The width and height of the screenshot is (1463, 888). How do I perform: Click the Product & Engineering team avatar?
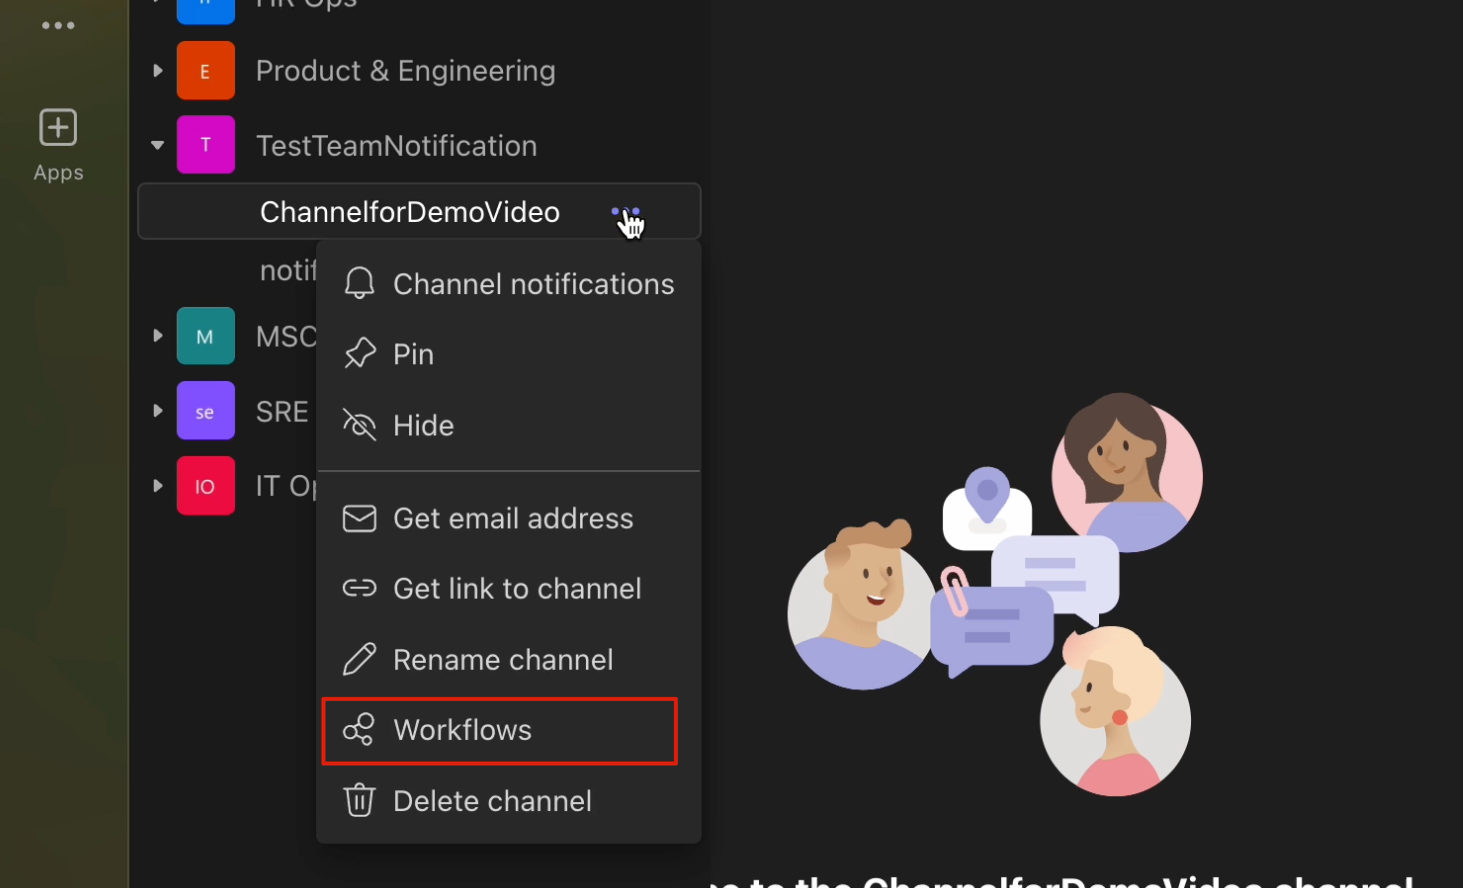point(206,71)
